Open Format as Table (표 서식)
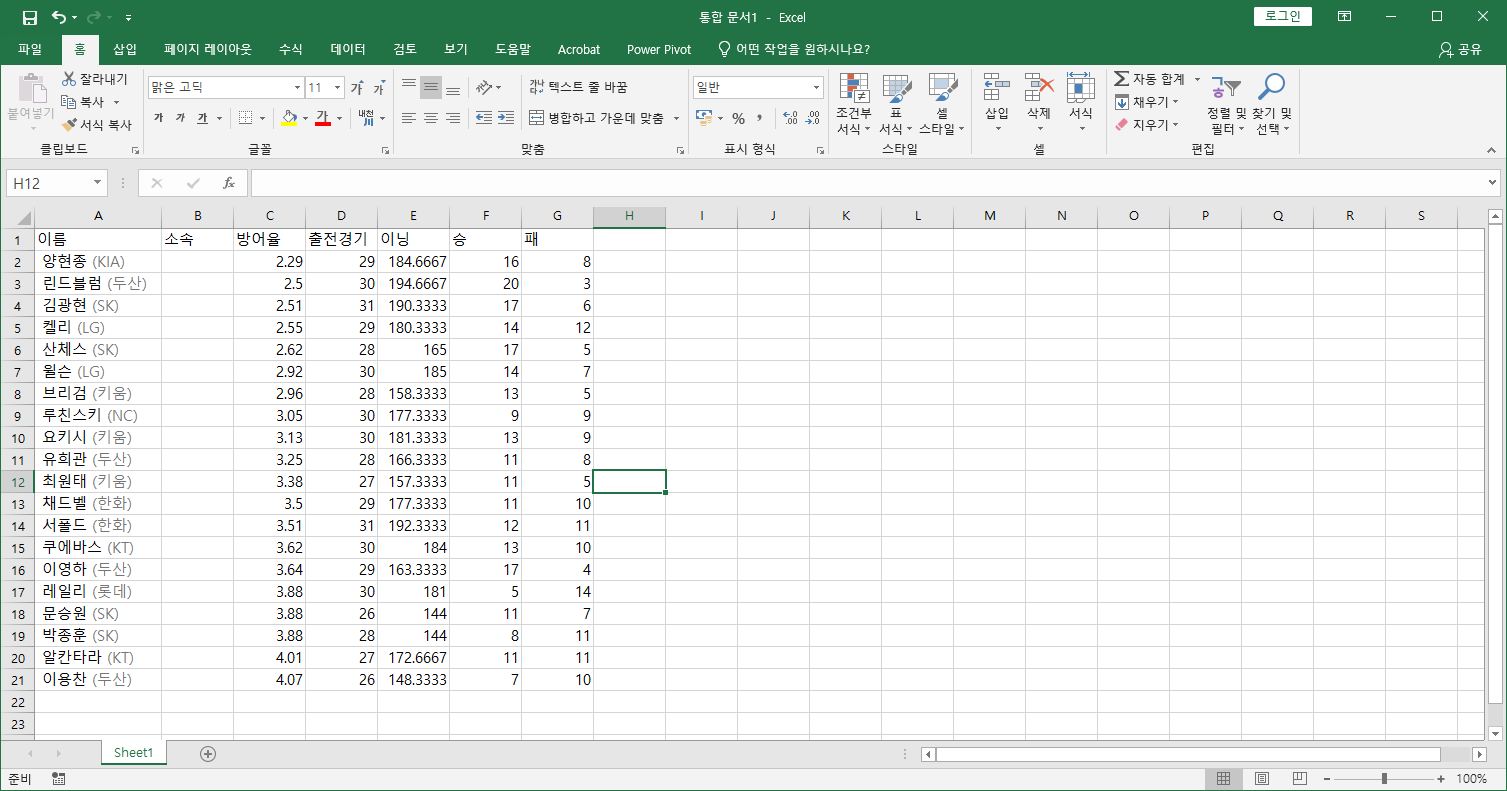The height and width of the screenshot is (791, 1507). point(896,104)
